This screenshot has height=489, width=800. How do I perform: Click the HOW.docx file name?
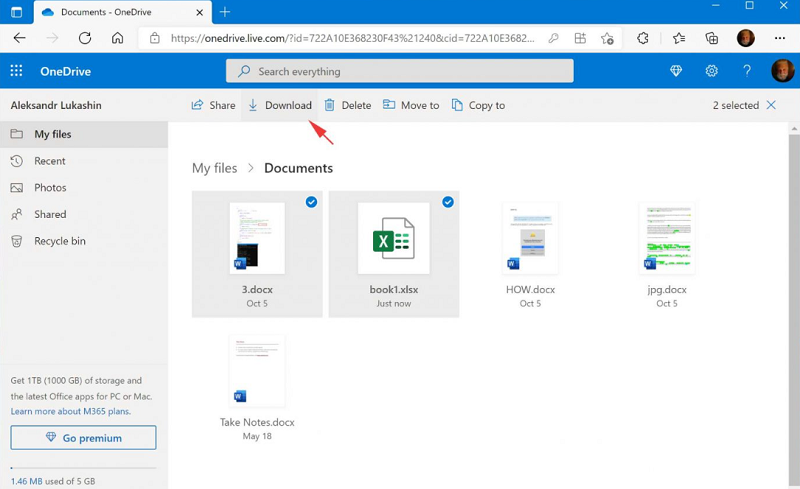click(530, 289)
